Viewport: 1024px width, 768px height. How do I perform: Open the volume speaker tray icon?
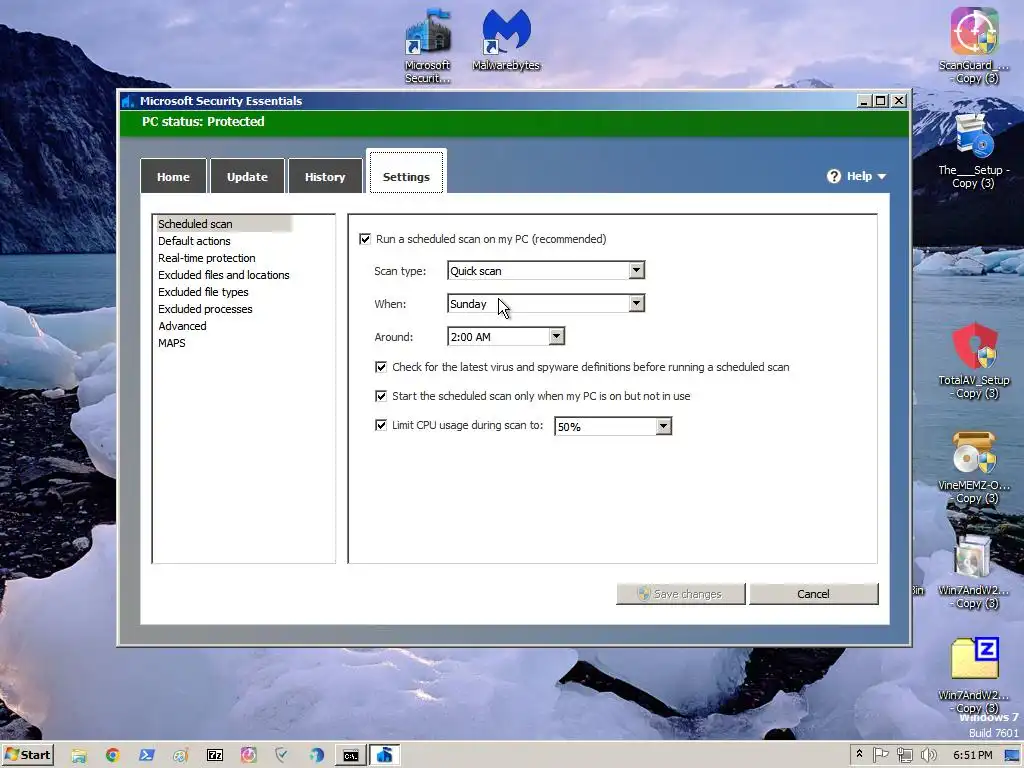928,755
